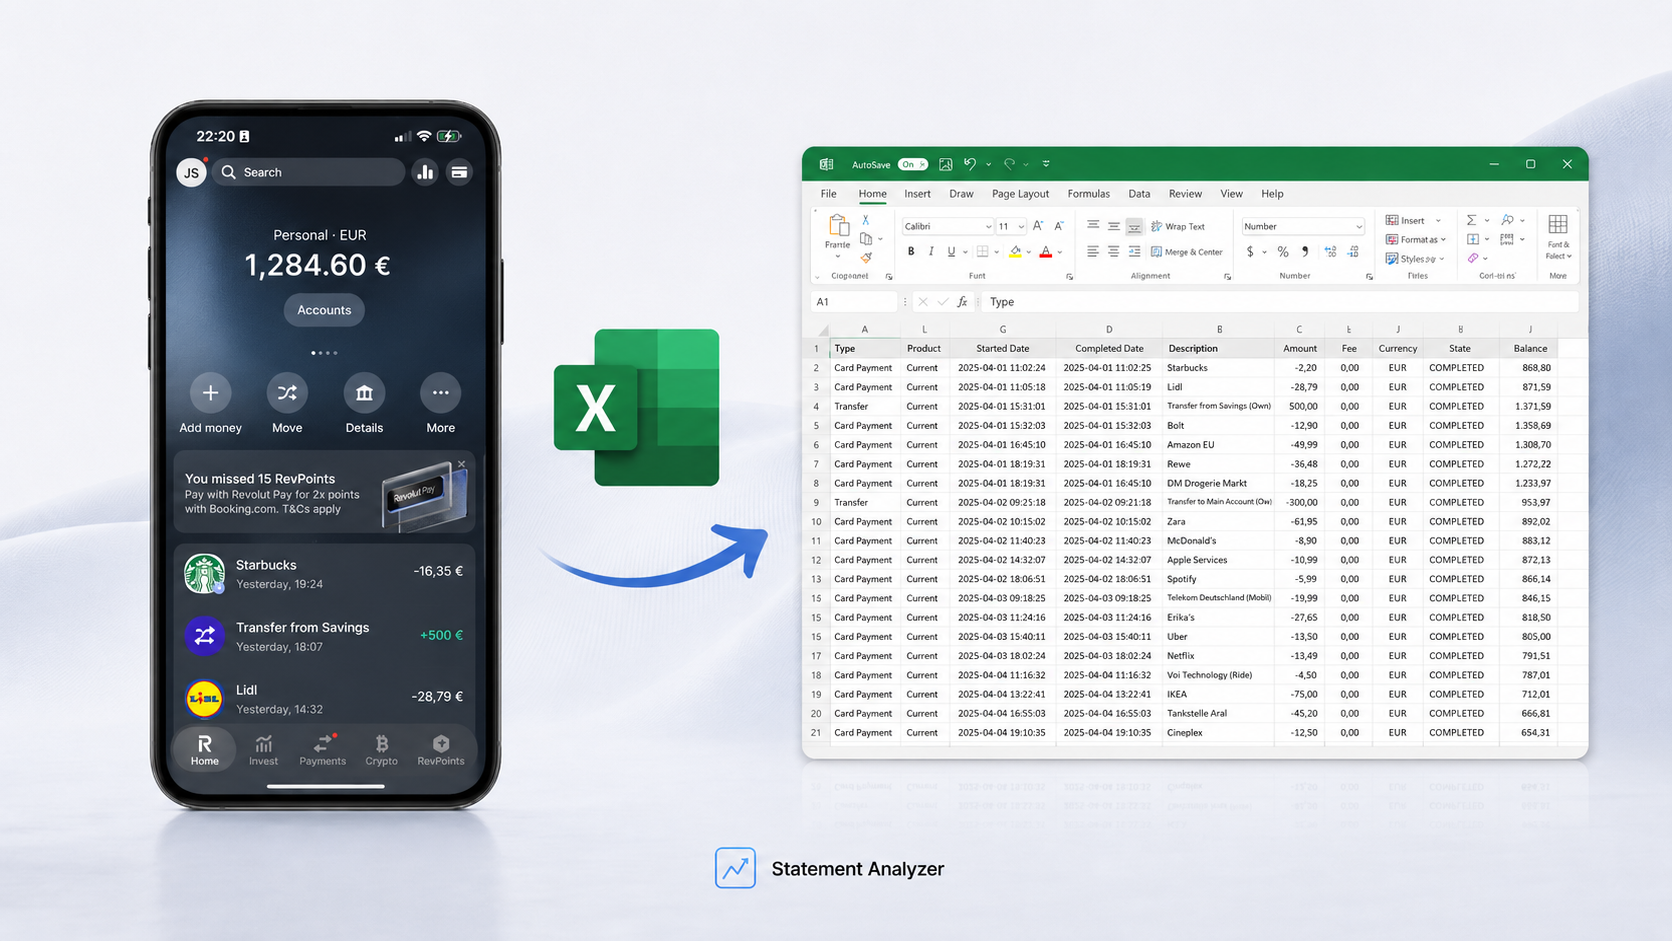Image resolution: width=1672 pixels, height=941 pixels.
Task: Tap Add money in Revolut app
Action: pos(210,393)
